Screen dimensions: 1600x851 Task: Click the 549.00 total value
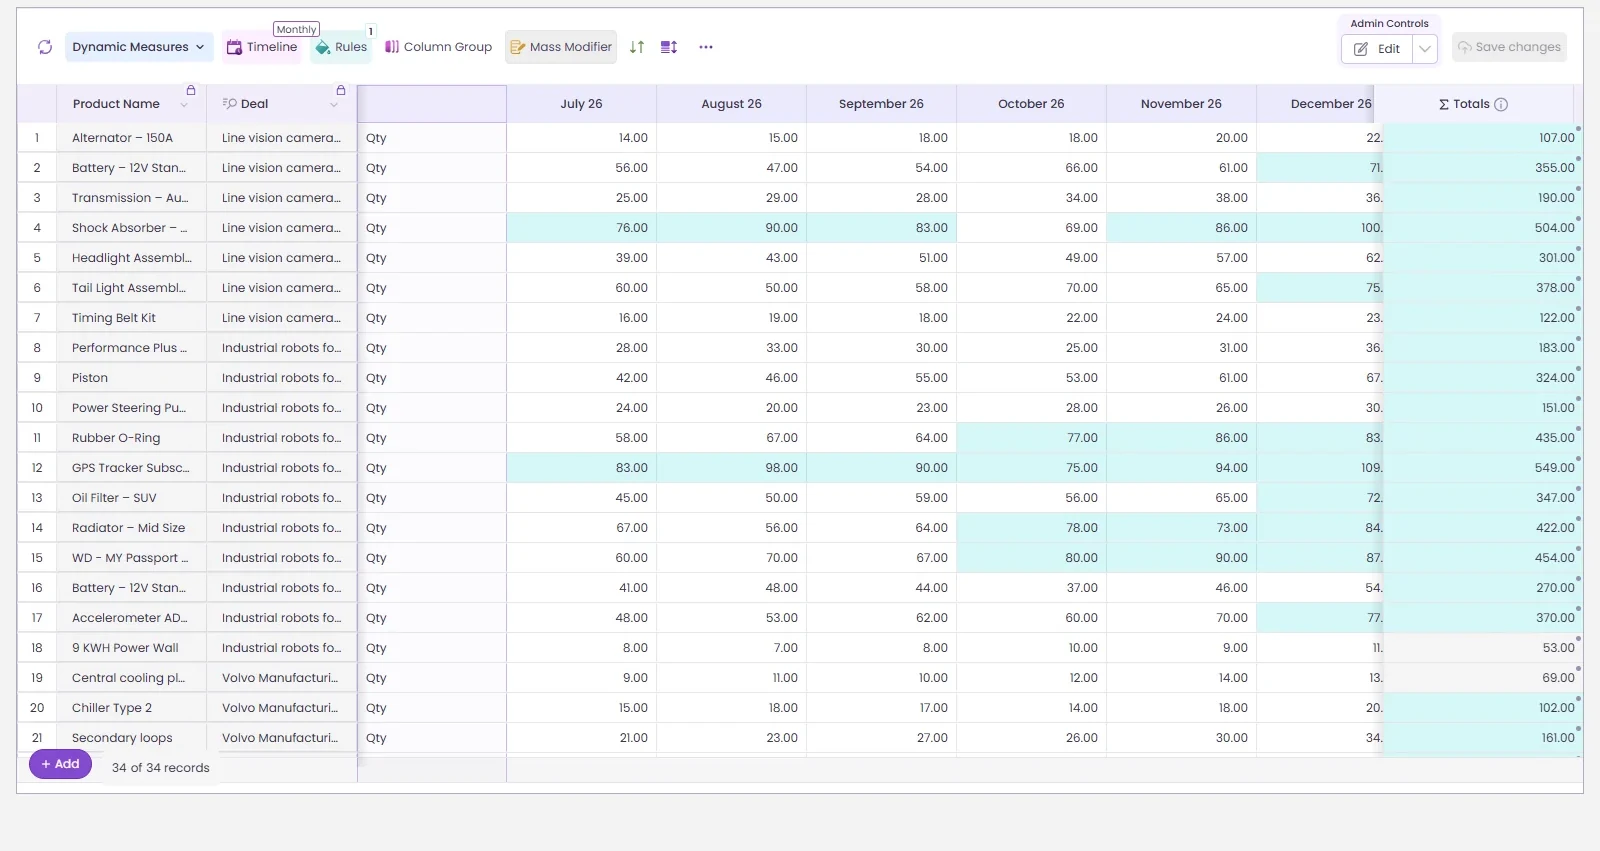pos(1554,468)
